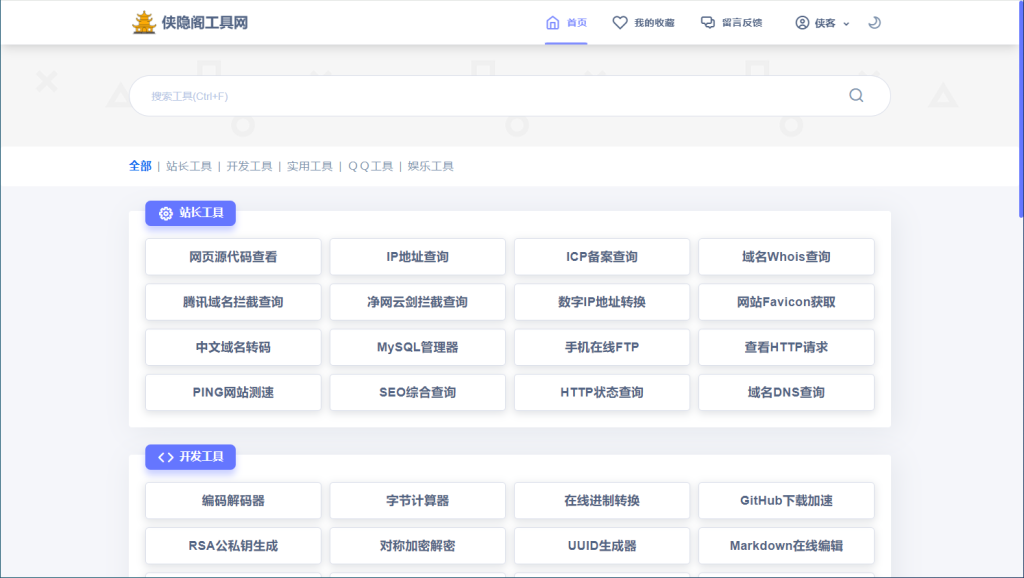This screenshot has height=578, width=1024.
Task: Select the QQ工具 category filter
Action: coord(370,166)
